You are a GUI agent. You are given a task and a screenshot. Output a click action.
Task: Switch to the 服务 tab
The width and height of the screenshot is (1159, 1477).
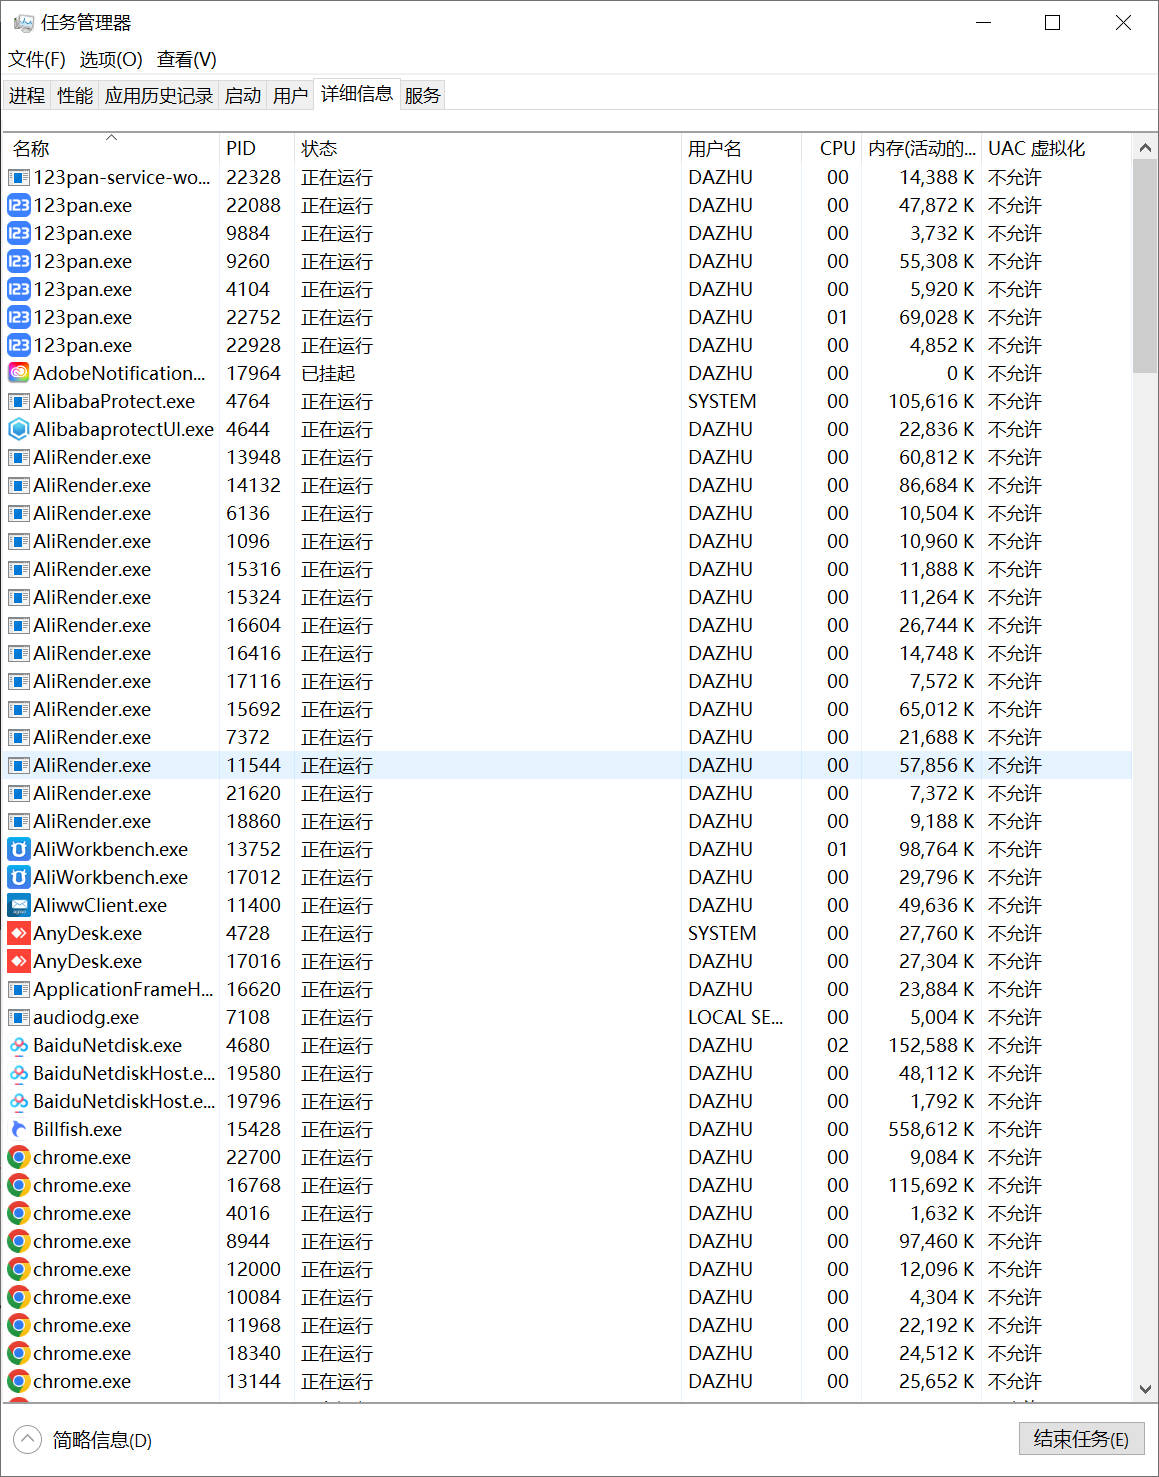pyautogui.click(x=422, y=96)
